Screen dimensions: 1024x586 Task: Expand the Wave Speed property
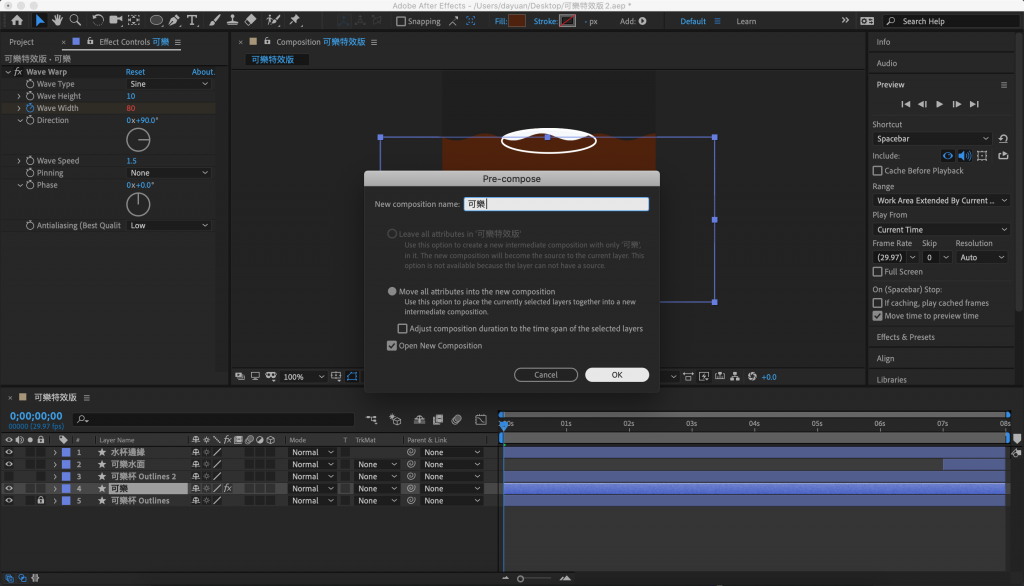pyautogui.click(x=19, y=161)
